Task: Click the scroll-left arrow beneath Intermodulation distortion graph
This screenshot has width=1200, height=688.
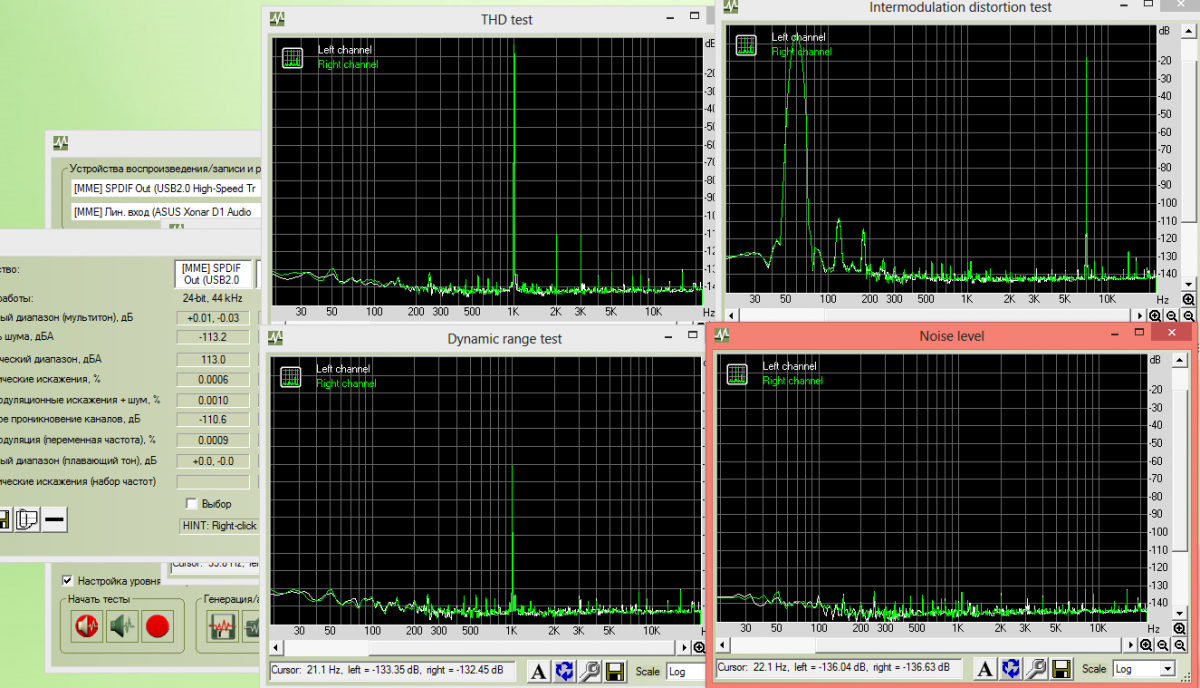Action: point(733,315)
